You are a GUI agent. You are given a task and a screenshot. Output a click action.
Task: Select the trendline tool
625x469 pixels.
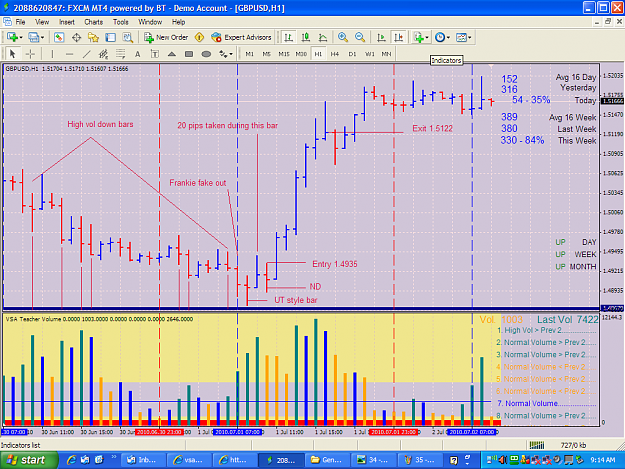point(86,54)
